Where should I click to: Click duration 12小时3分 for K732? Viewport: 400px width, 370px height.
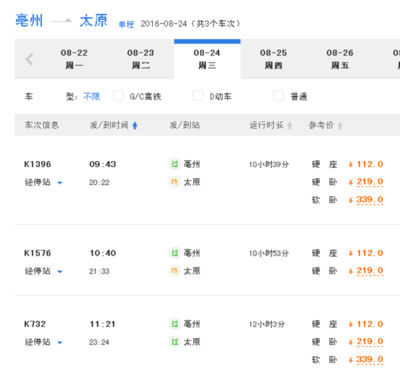pos(267,324)
